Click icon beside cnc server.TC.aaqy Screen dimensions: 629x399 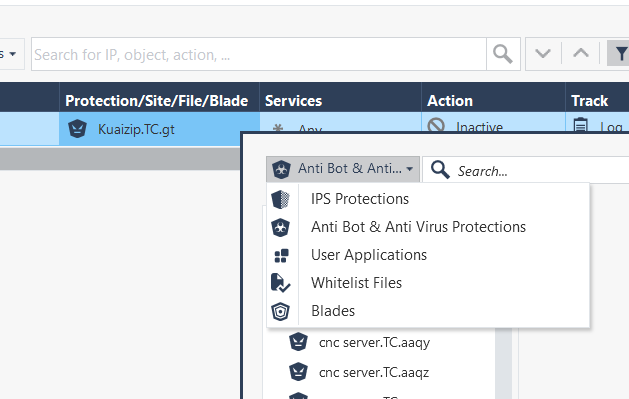pos(298,342)
